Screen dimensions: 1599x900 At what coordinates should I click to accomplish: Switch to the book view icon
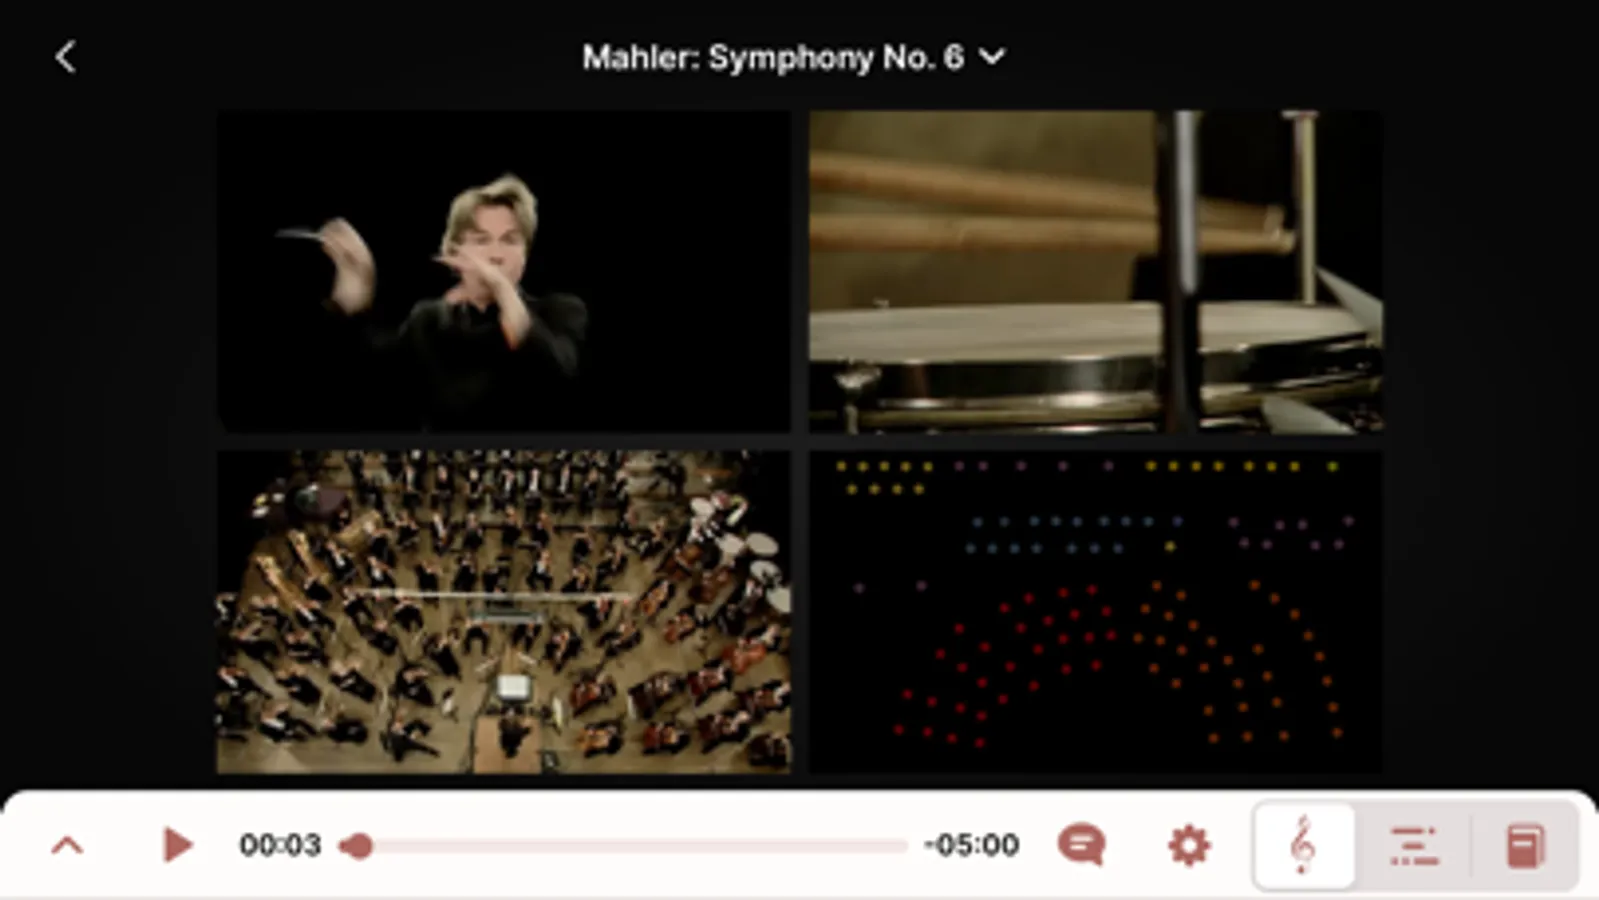[x=1526, y=845]
